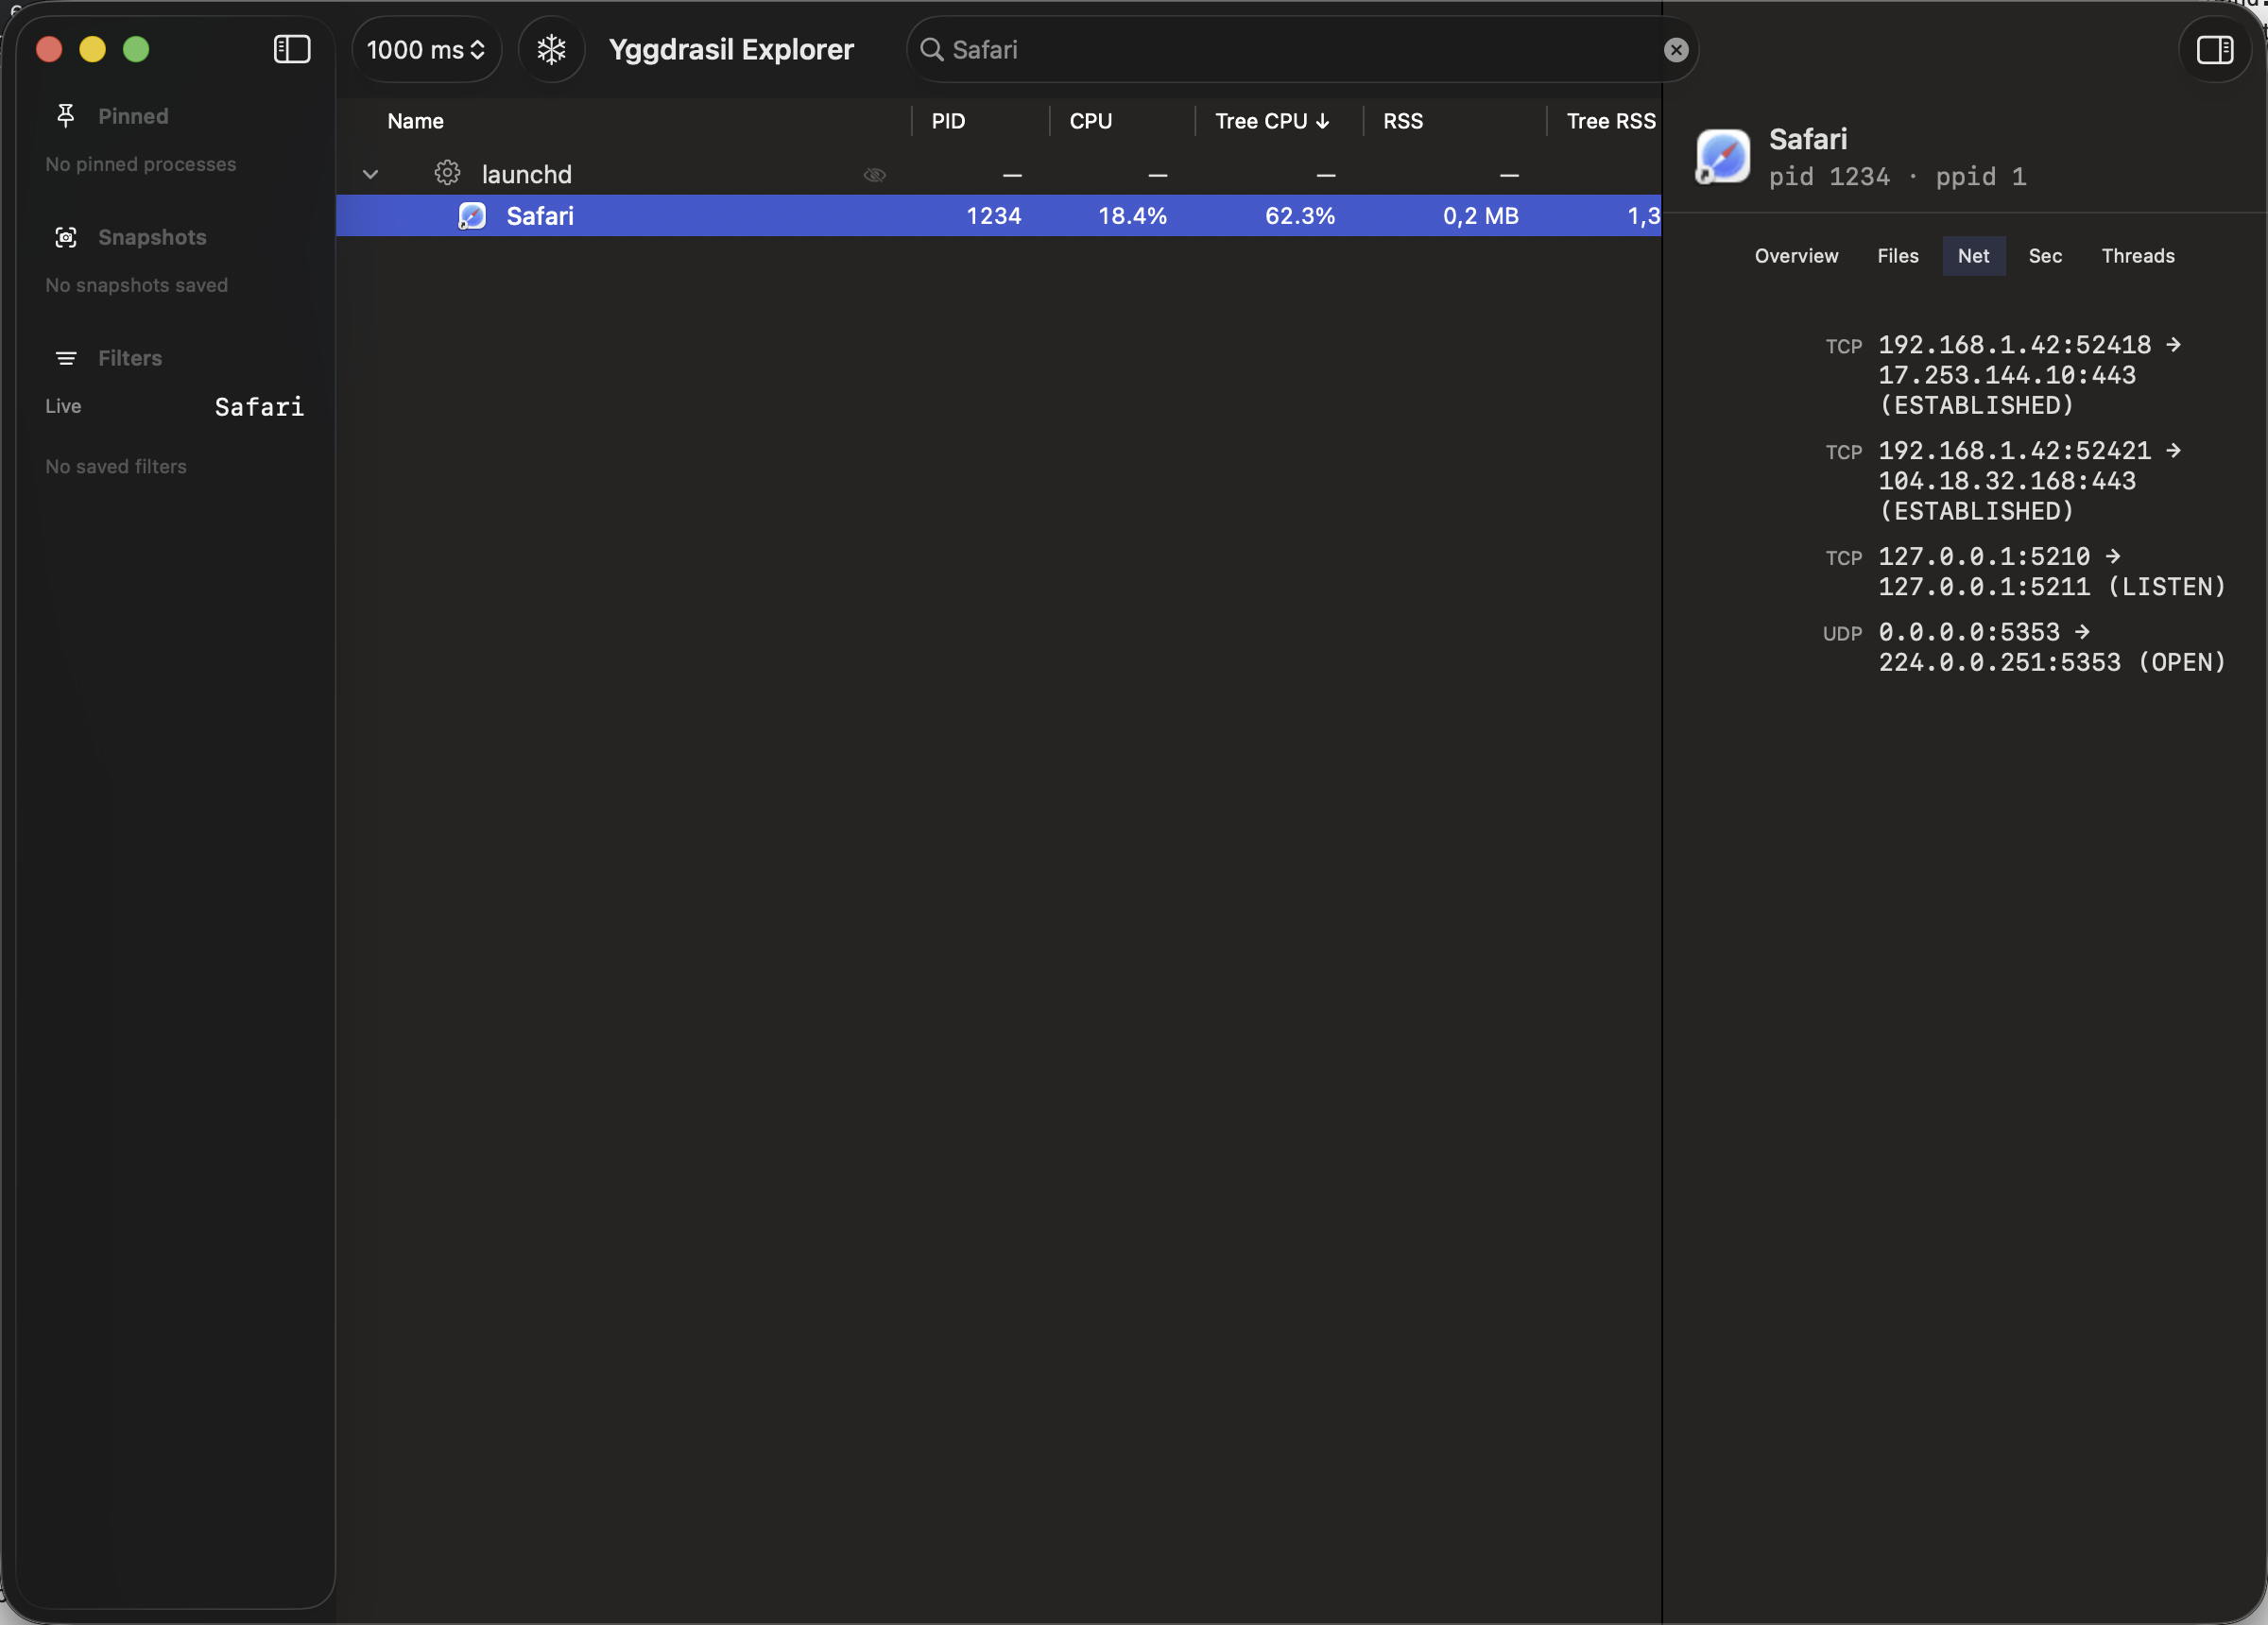Toggle the left sidebar panel icon

tap(292, 49)
